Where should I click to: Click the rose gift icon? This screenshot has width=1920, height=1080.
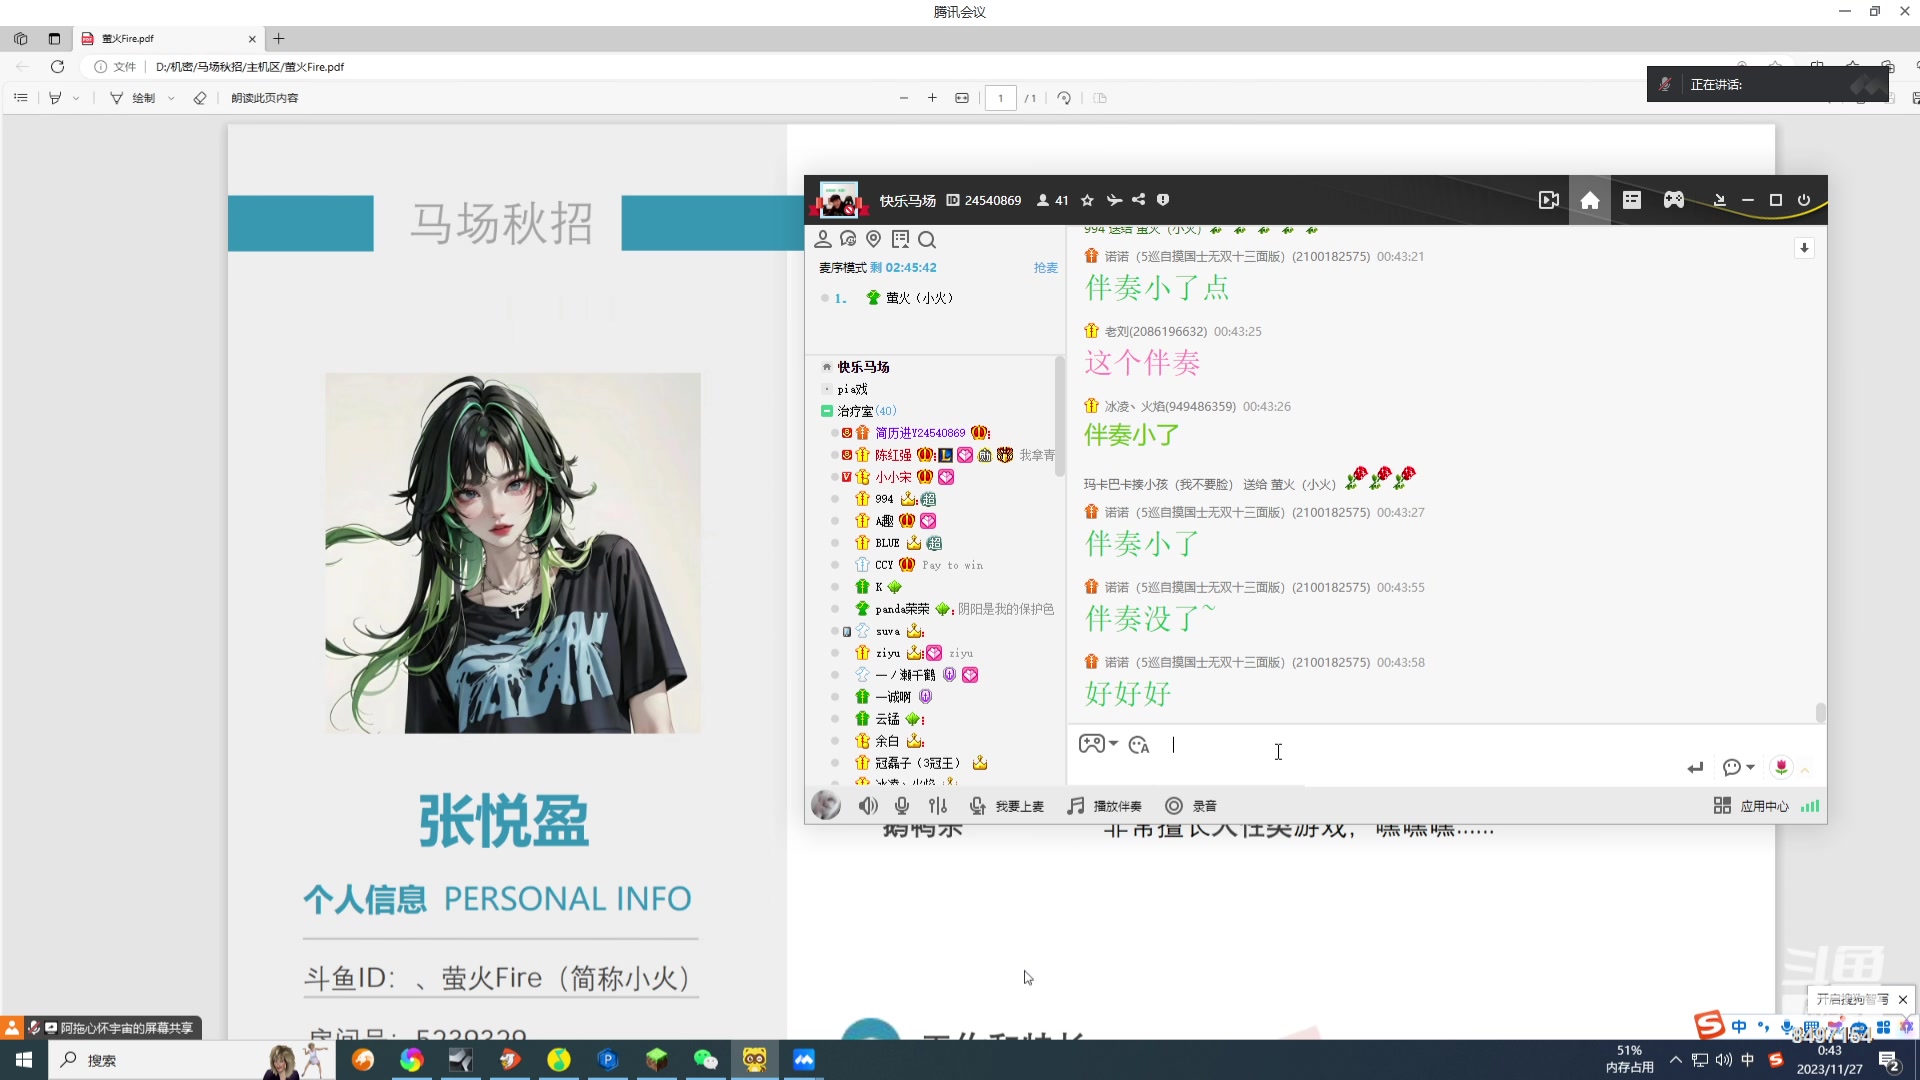(x=1781, y=767)
